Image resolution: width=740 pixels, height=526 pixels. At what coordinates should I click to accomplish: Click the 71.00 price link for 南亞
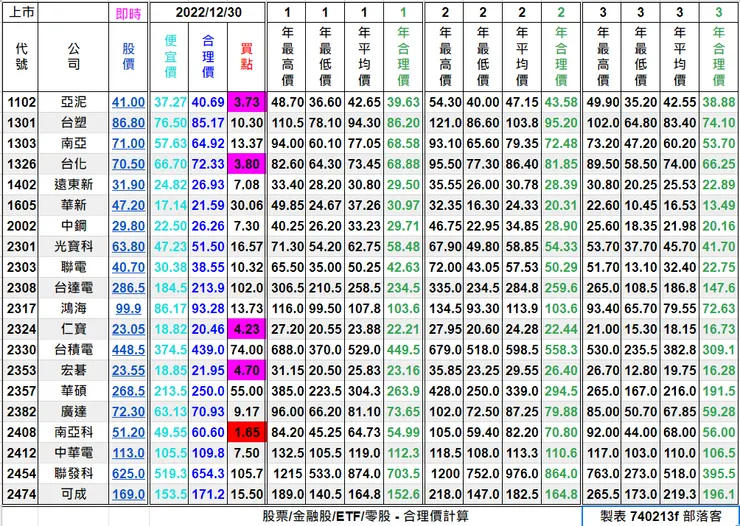(128, 143)
